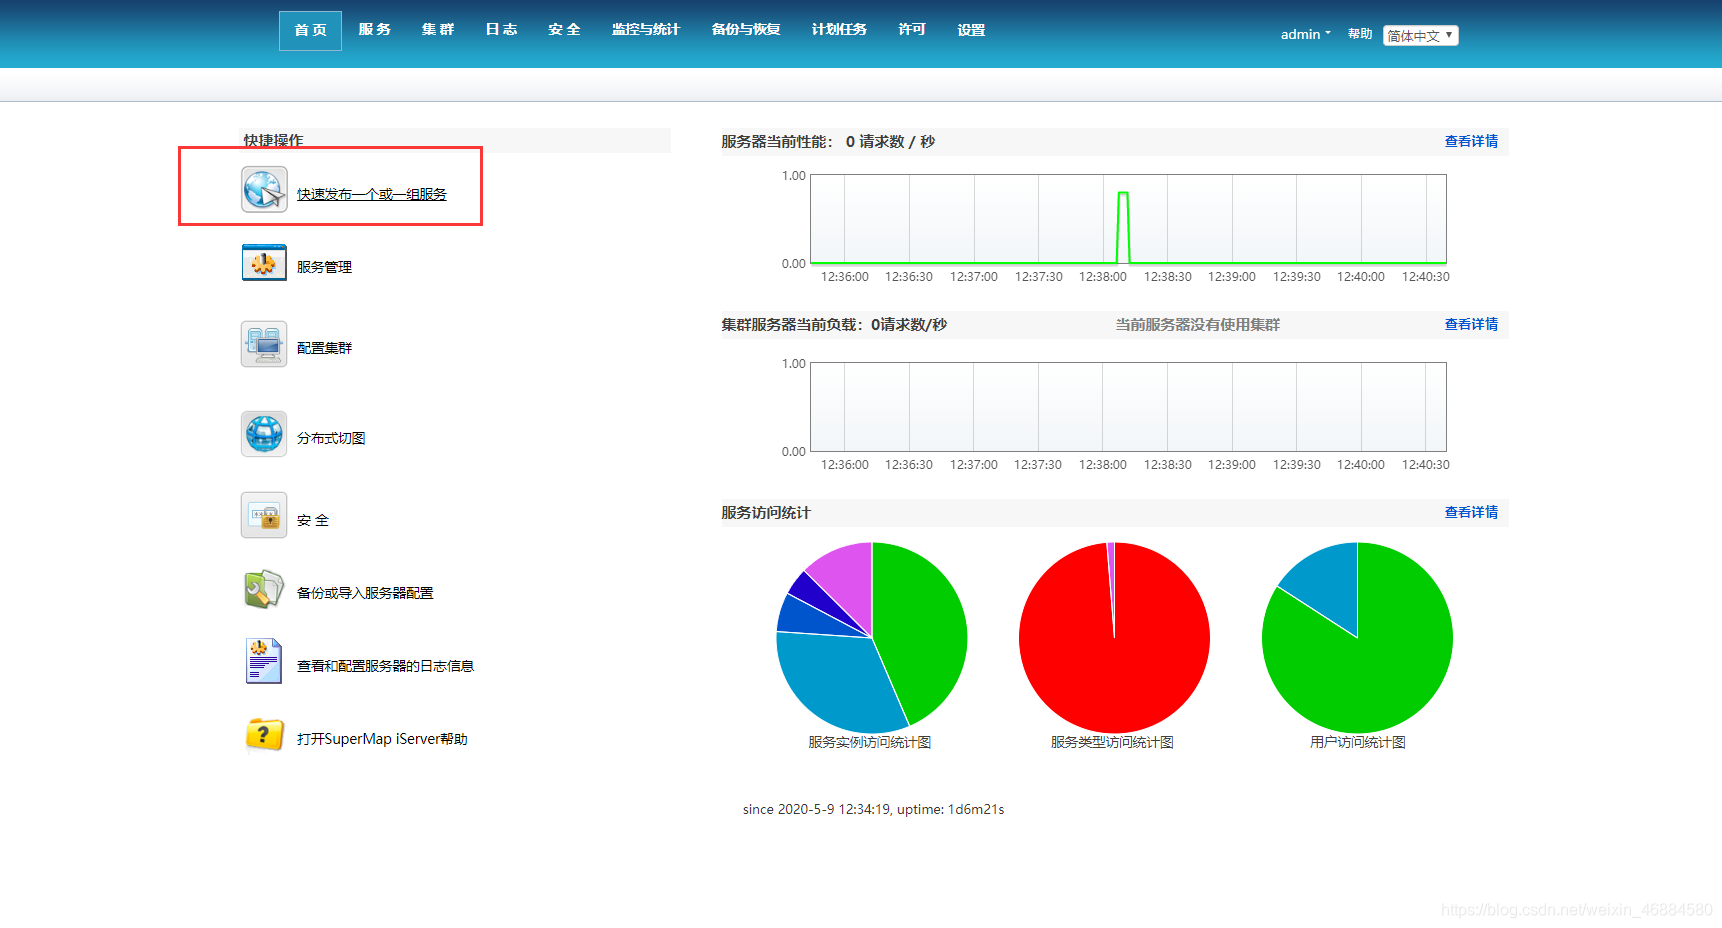
Task: Open the 简体中文 language selector
Action: pyautogui.click(x=1420, y=34)
